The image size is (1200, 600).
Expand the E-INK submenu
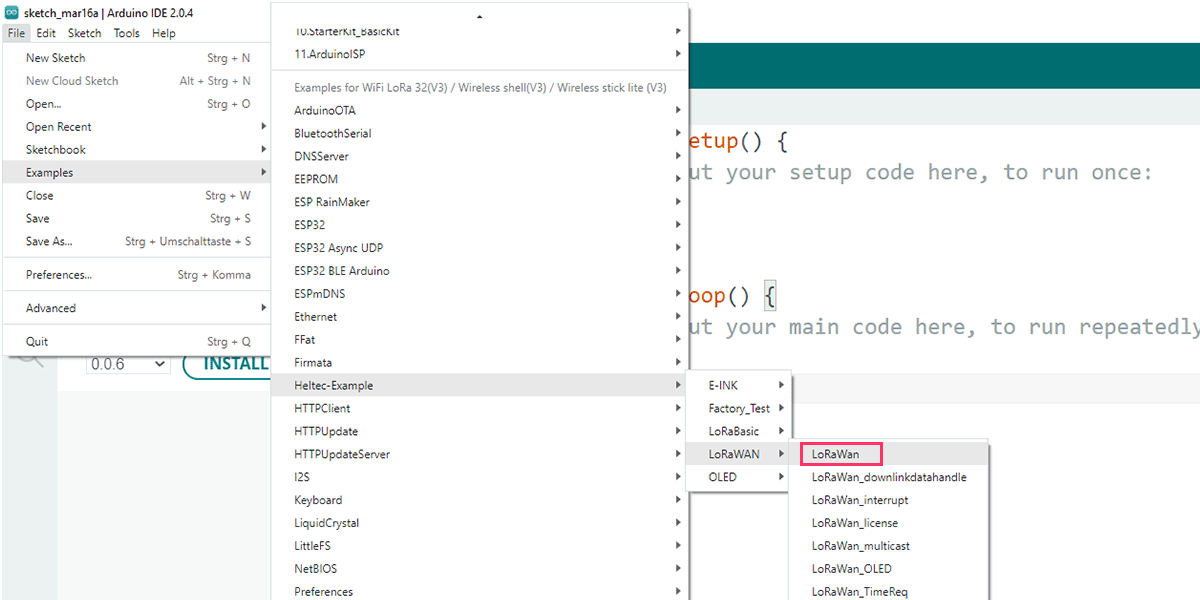pyautogui.click(x=739, y=386)
